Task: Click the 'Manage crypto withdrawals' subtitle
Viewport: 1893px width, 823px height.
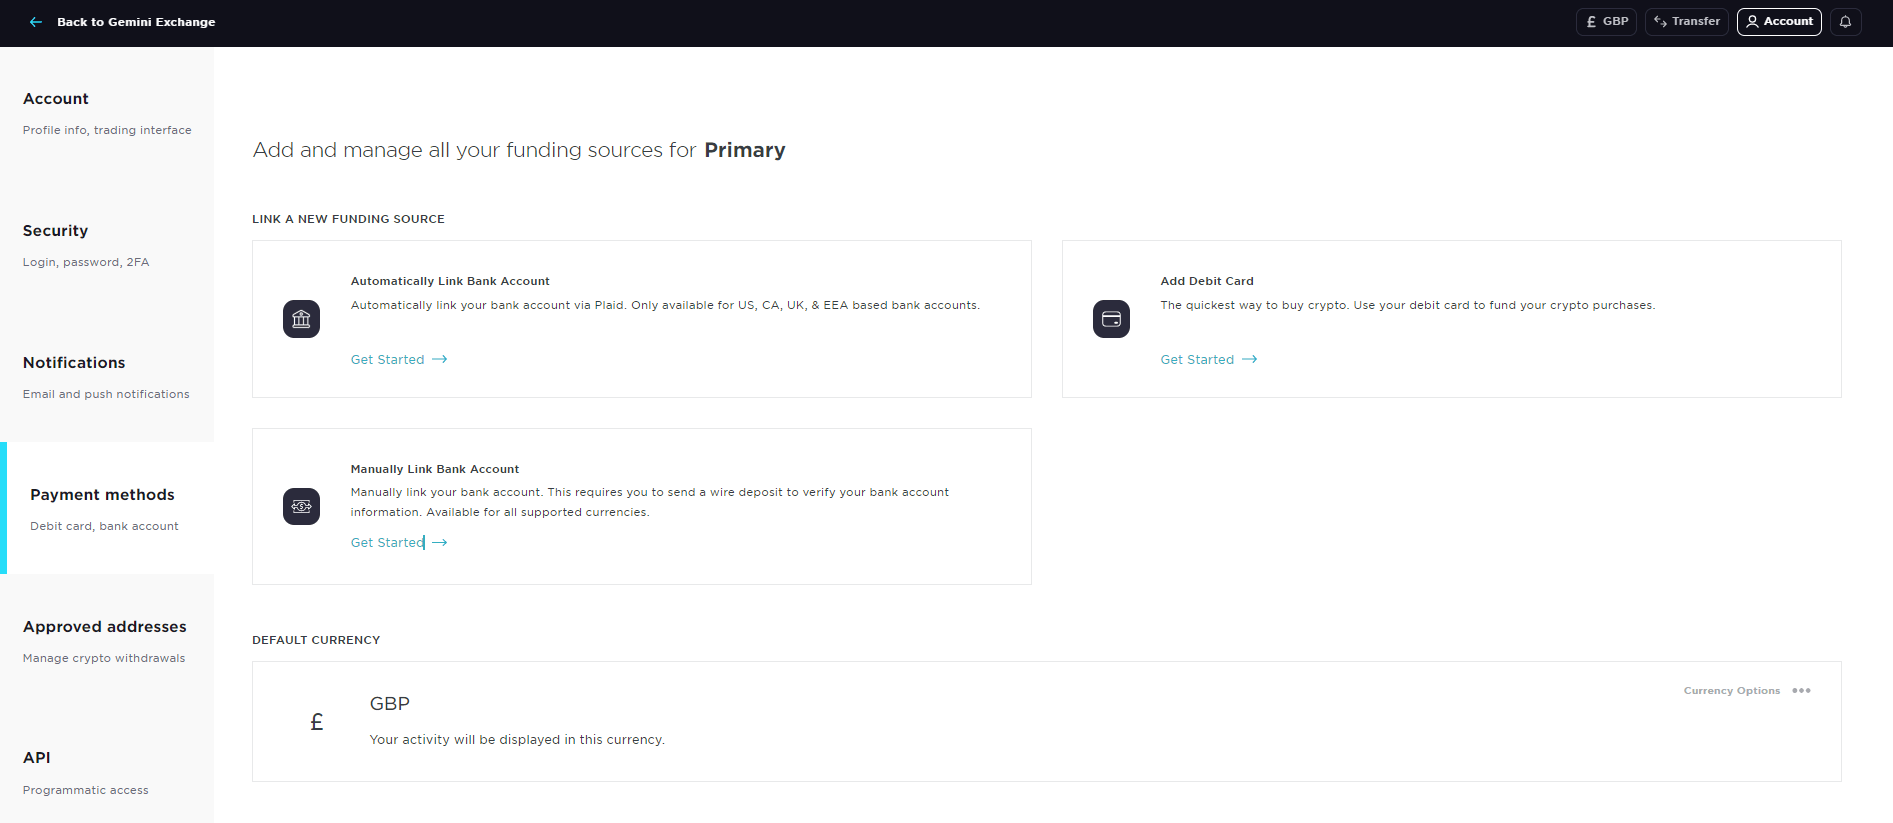Action: [x=104, y=658]
